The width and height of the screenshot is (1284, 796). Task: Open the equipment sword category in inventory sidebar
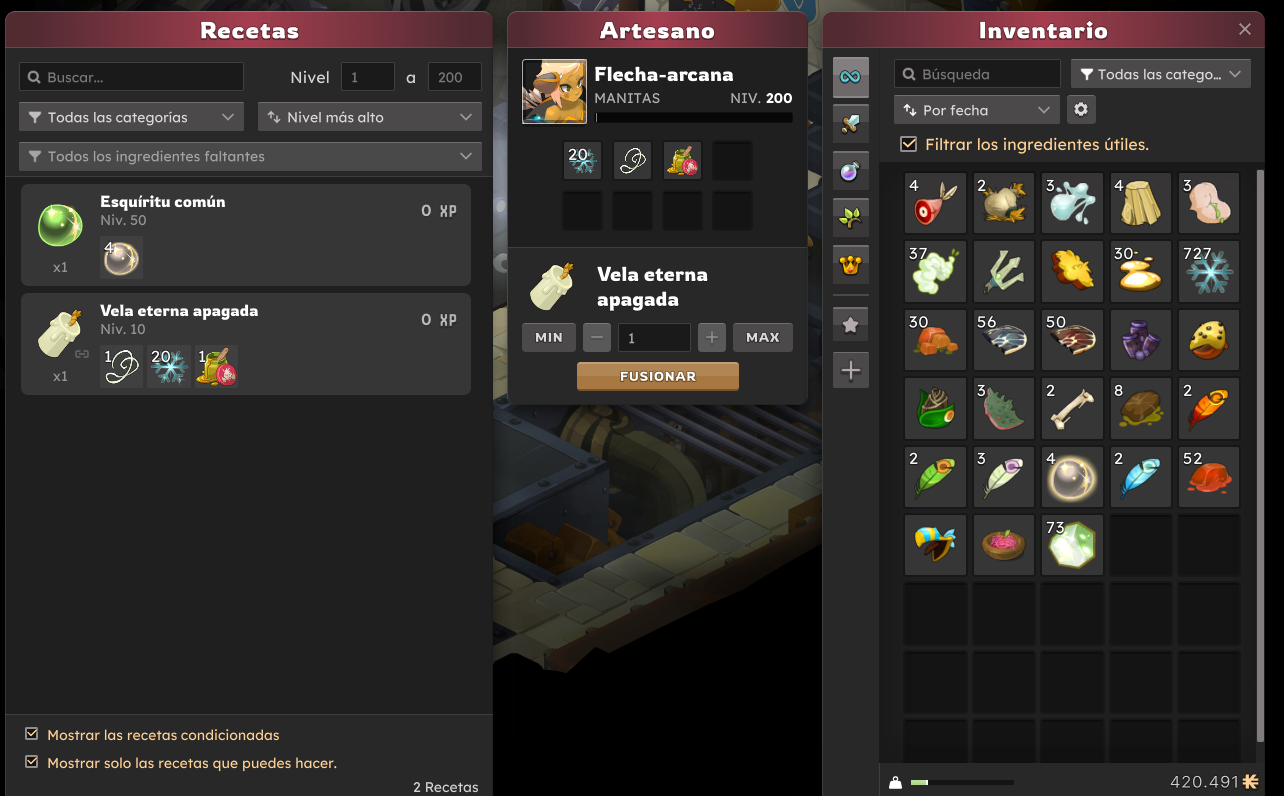tap(851, 124)
